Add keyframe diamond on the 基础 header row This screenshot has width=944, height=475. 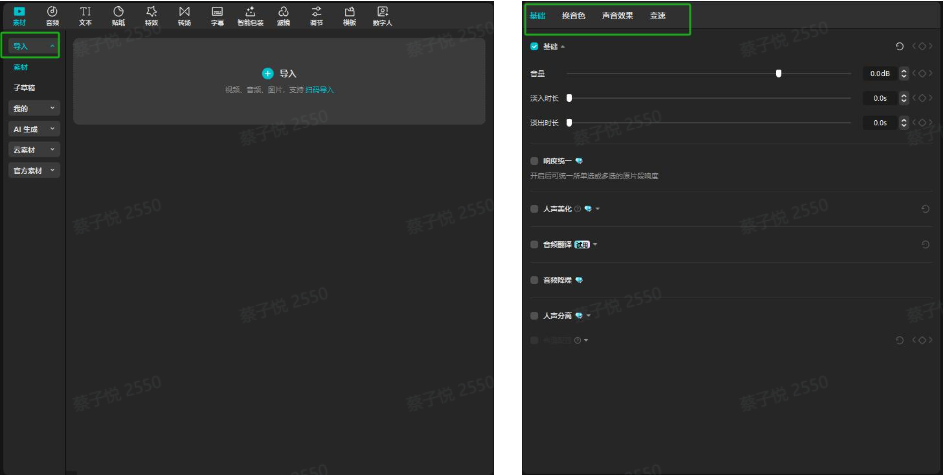922,46
